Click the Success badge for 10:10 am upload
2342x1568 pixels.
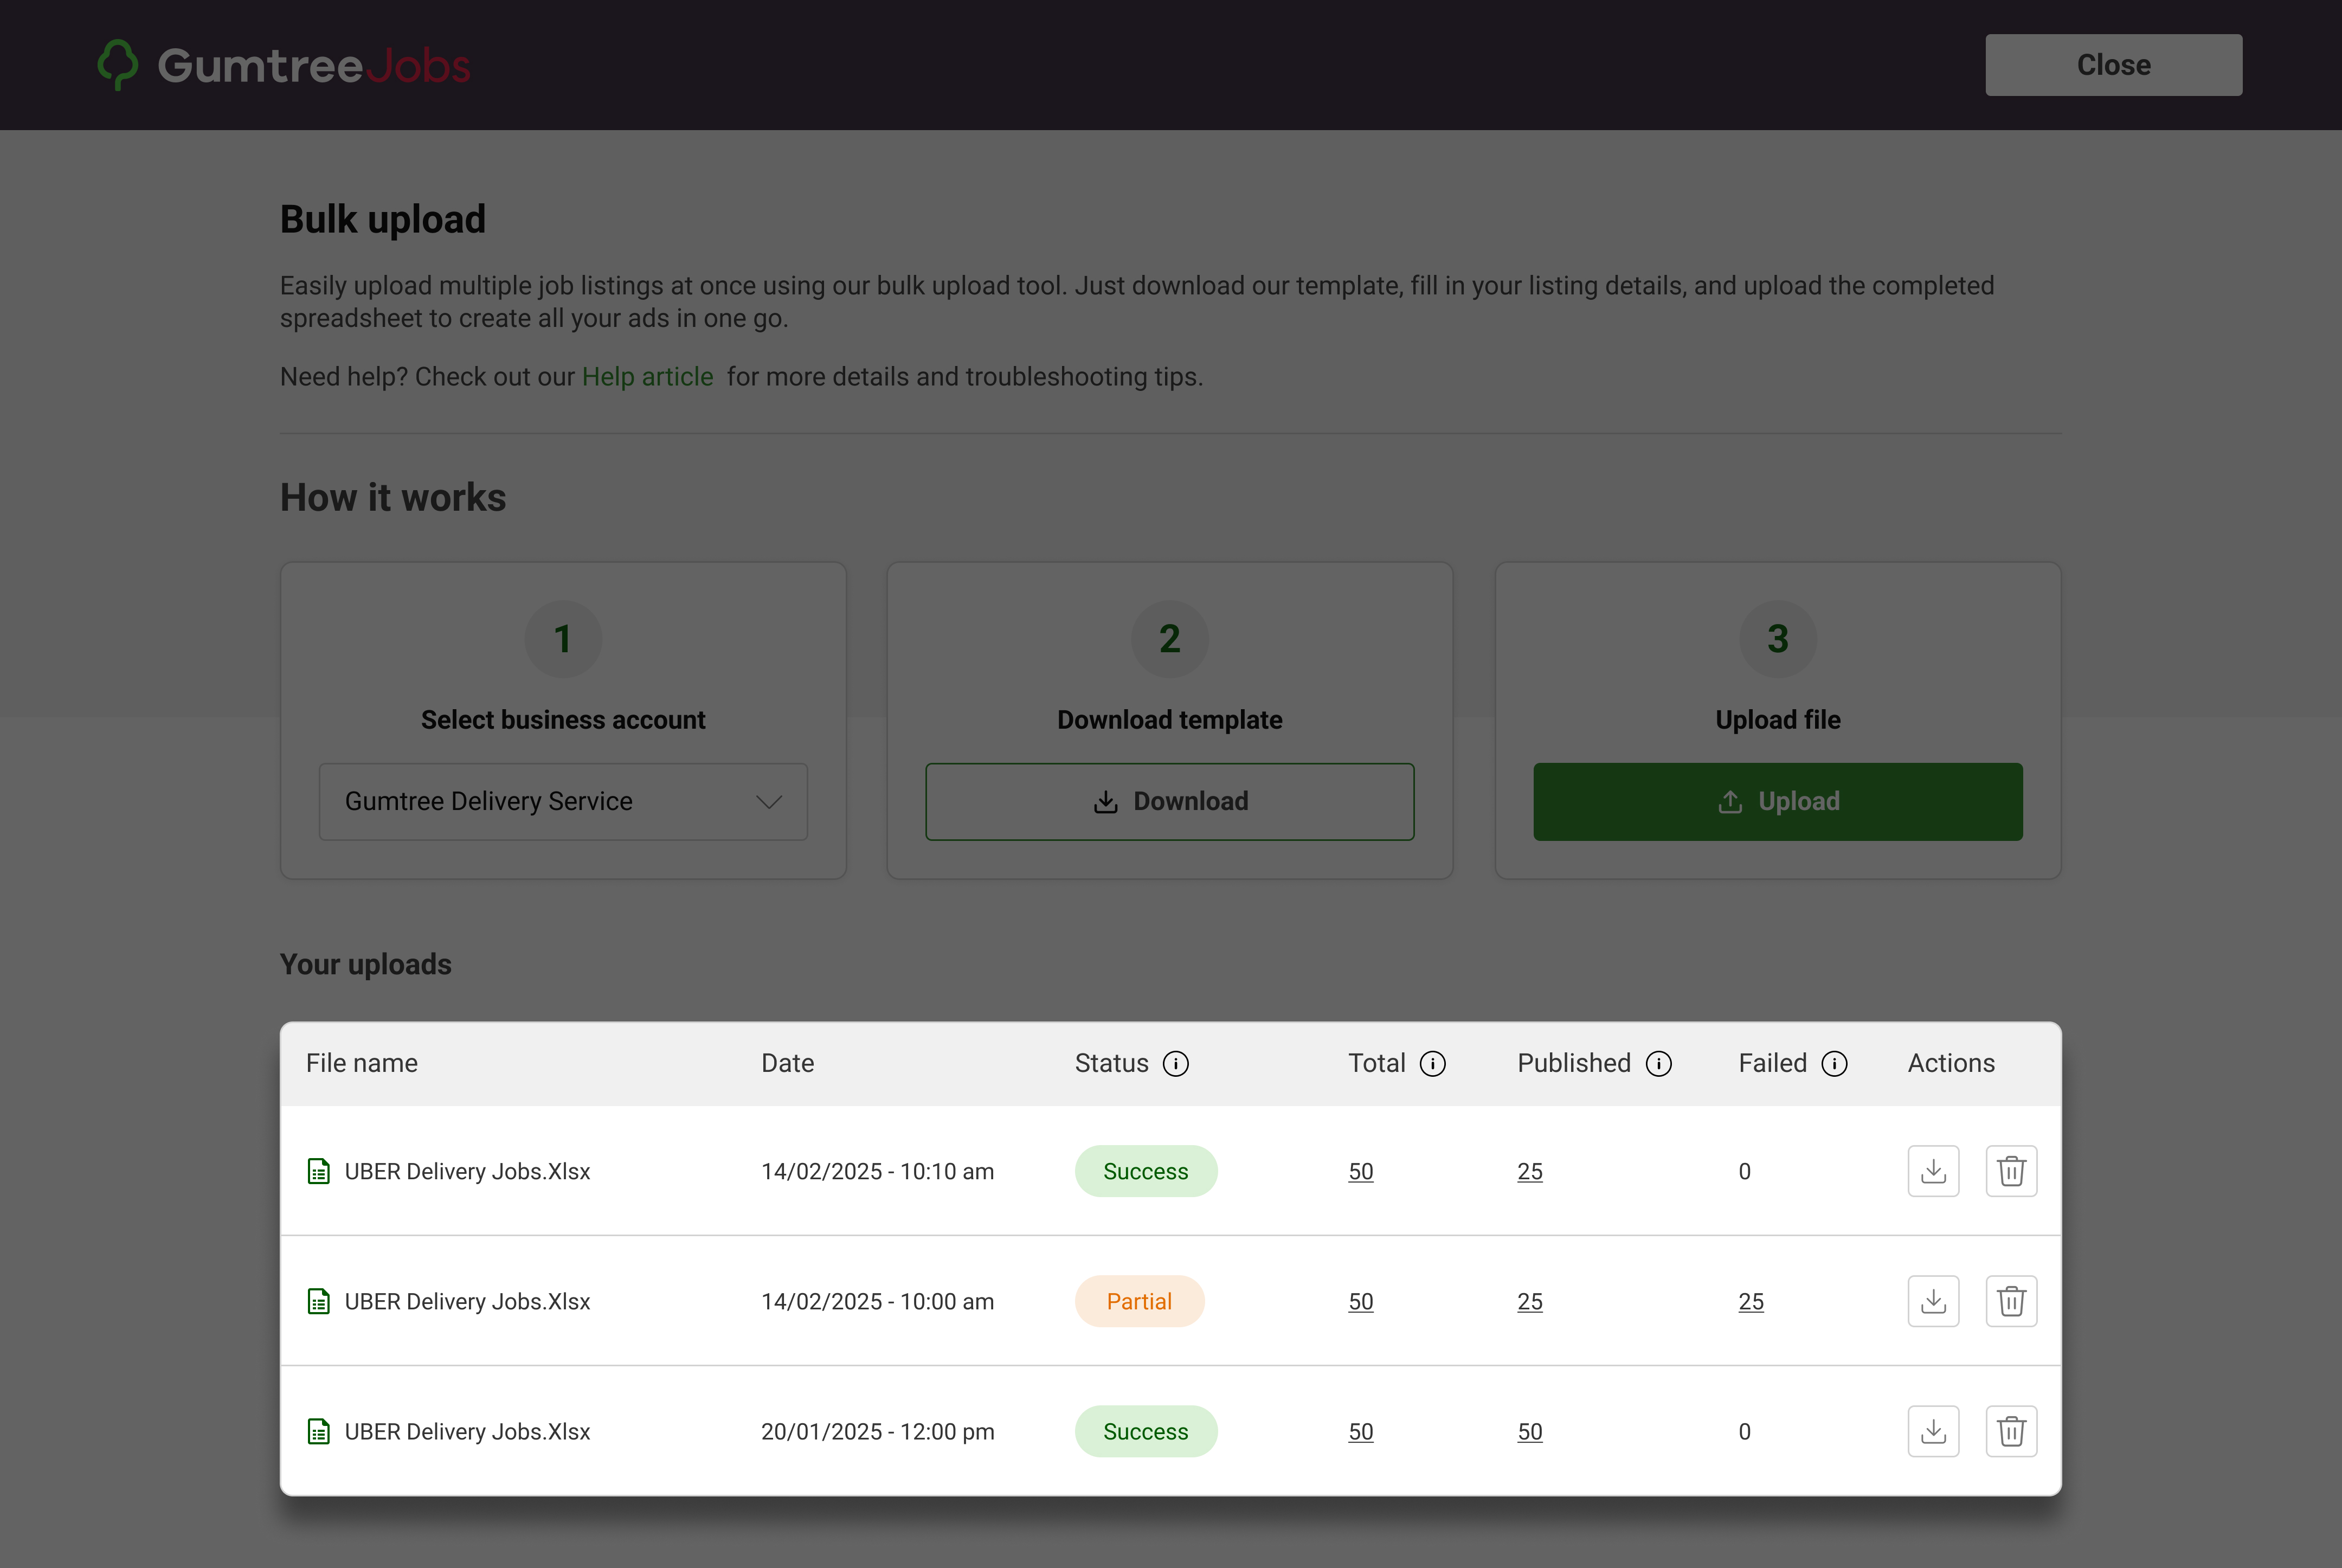click(1146, 1171)
